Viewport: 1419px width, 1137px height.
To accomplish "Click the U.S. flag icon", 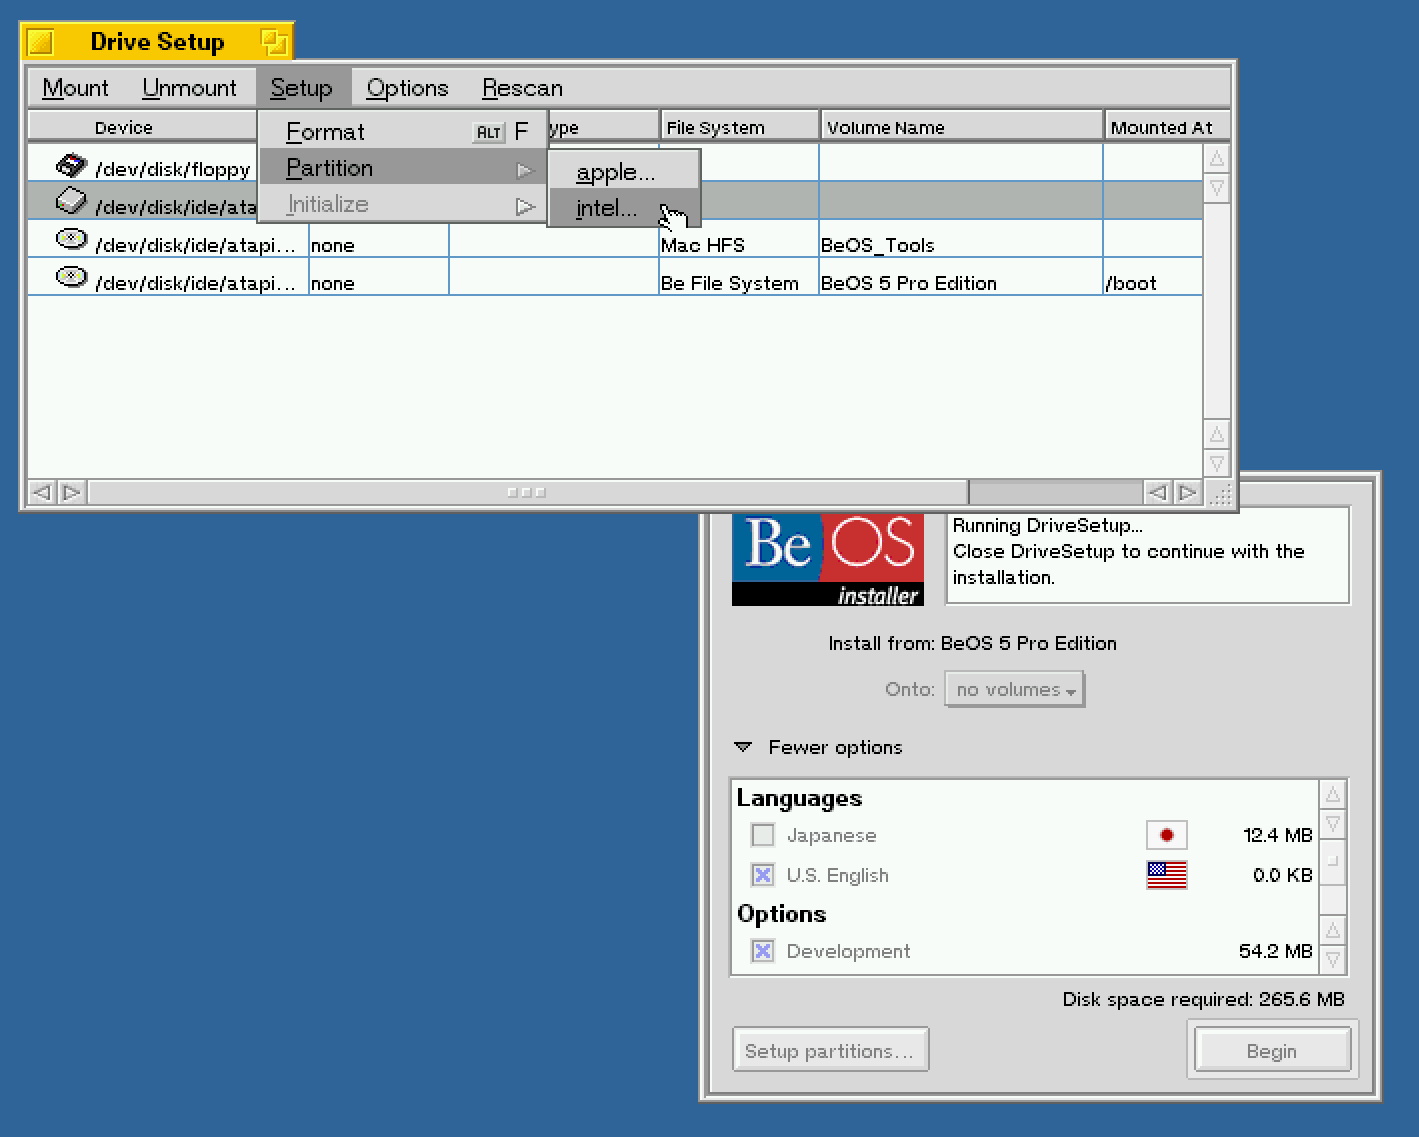I will tap(1166, 875).
